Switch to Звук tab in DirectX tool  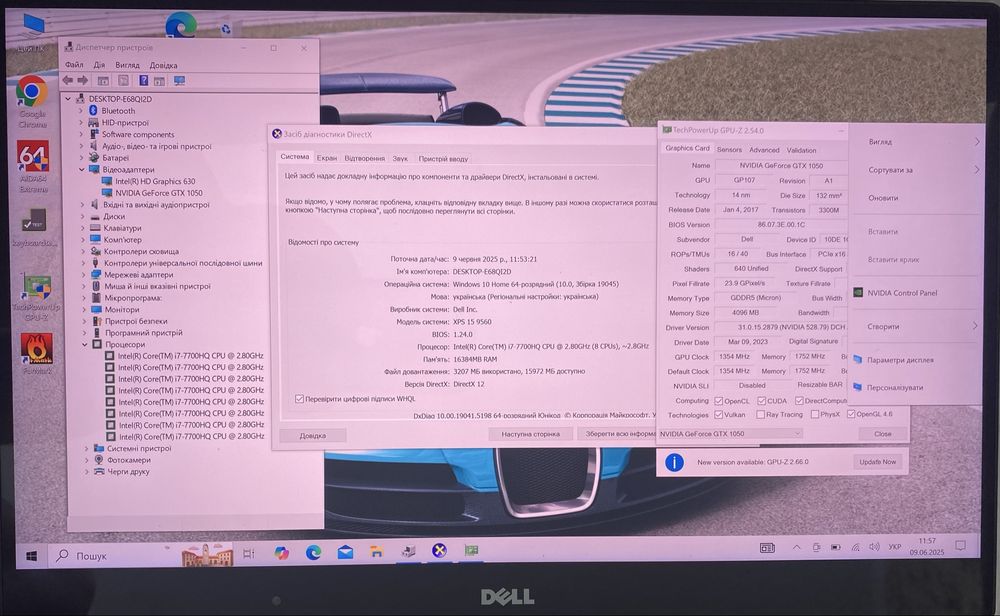point(400,158)
